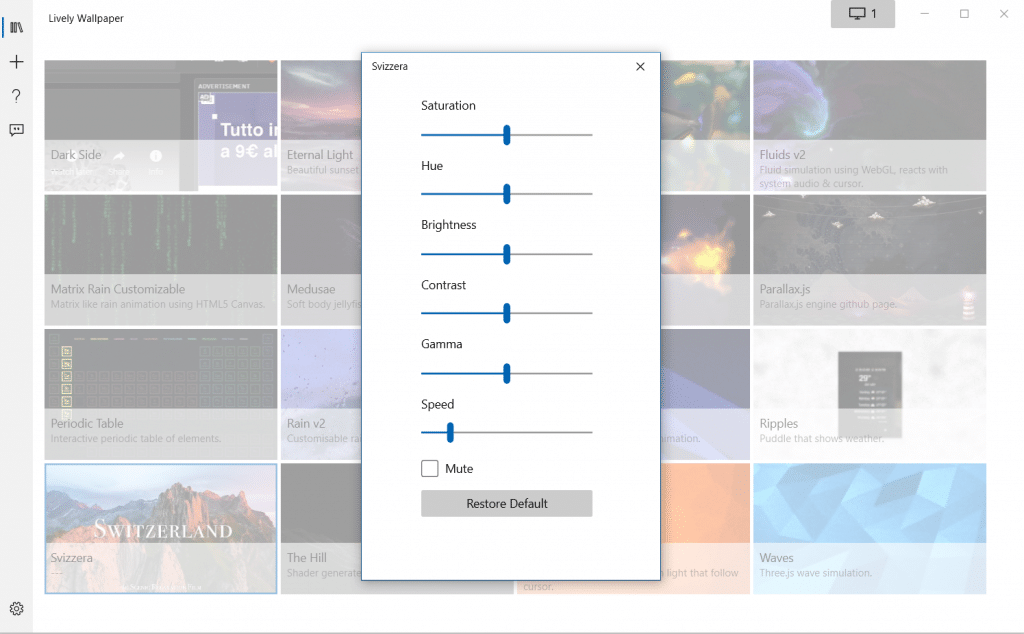Click the Svizzera dialog title text

(x=390, y=66)
